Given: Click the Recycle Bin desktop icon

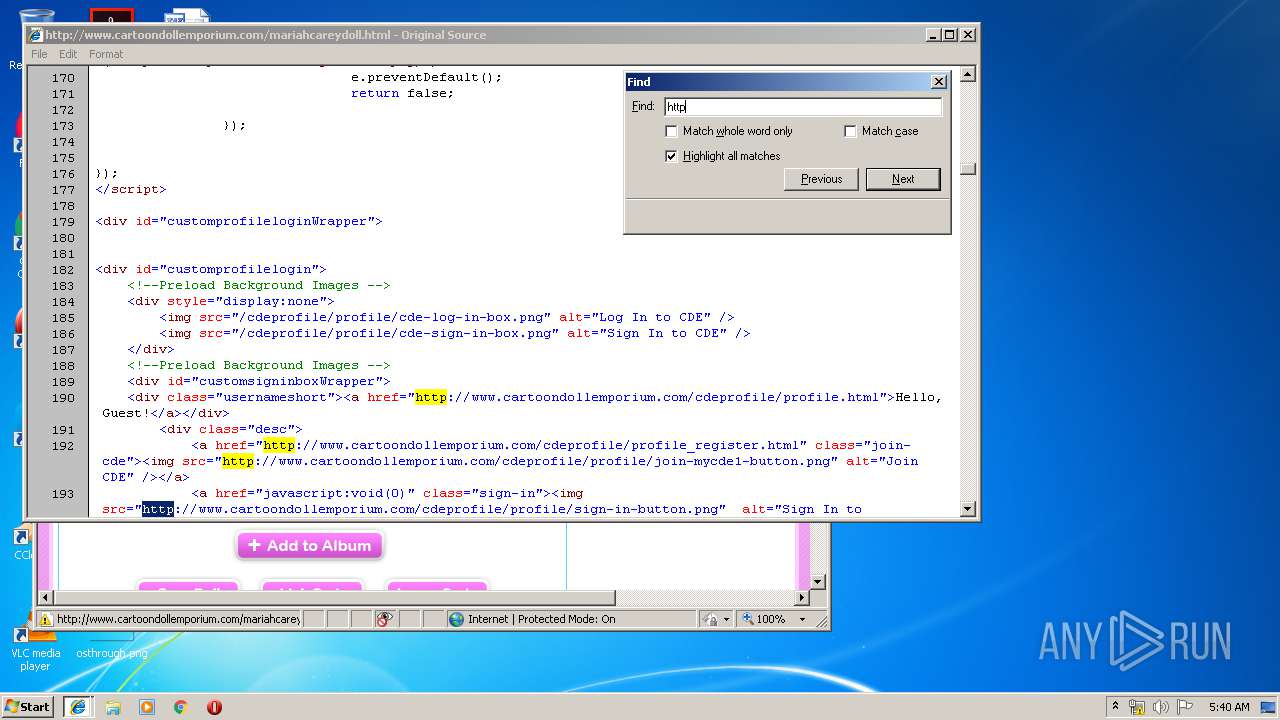Looking at the screenshot, I should 36,18.
